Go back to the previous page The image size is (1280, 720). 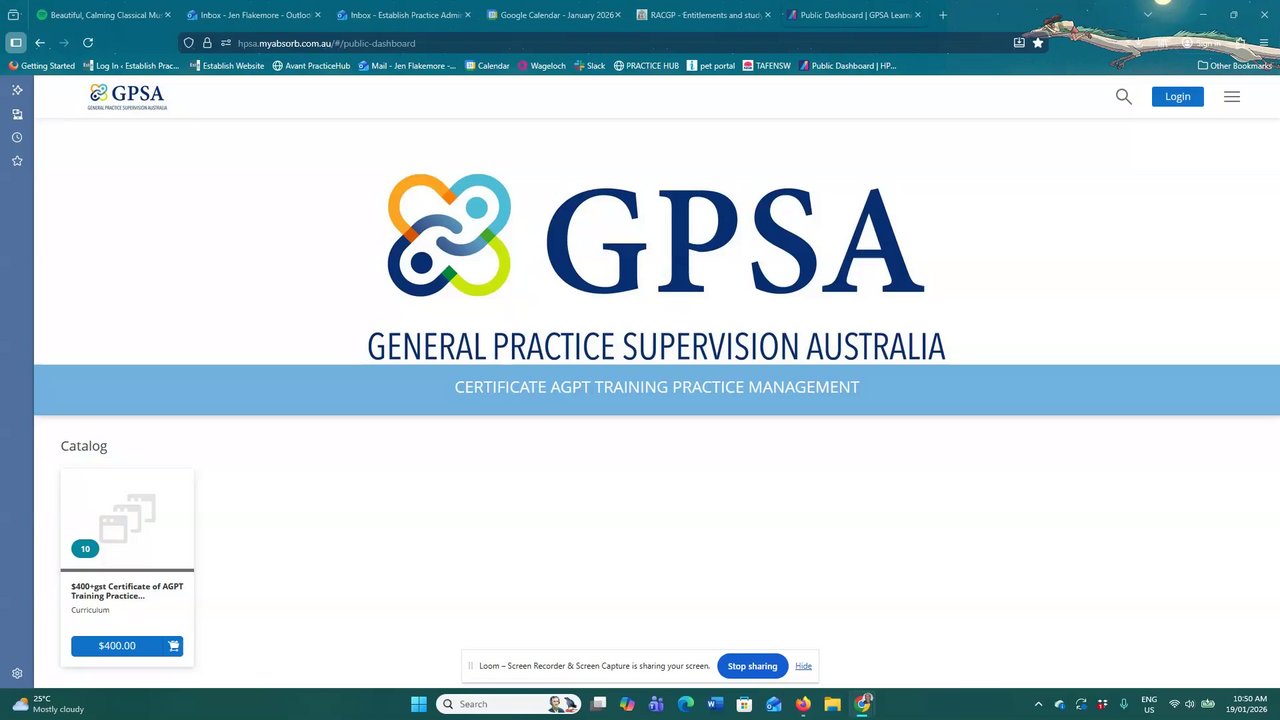(40, 43)
